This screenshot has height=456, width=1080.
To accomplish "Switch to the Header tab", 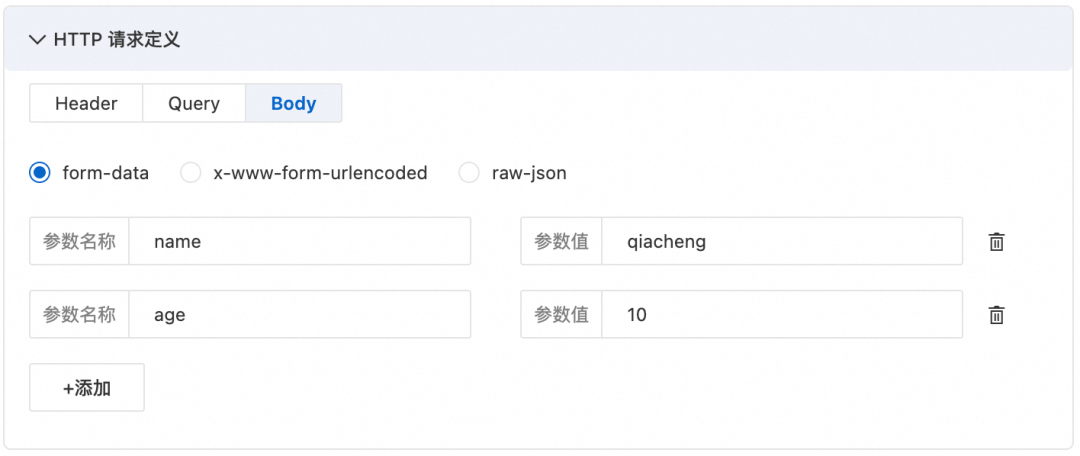I will click(x=86, y=103).
